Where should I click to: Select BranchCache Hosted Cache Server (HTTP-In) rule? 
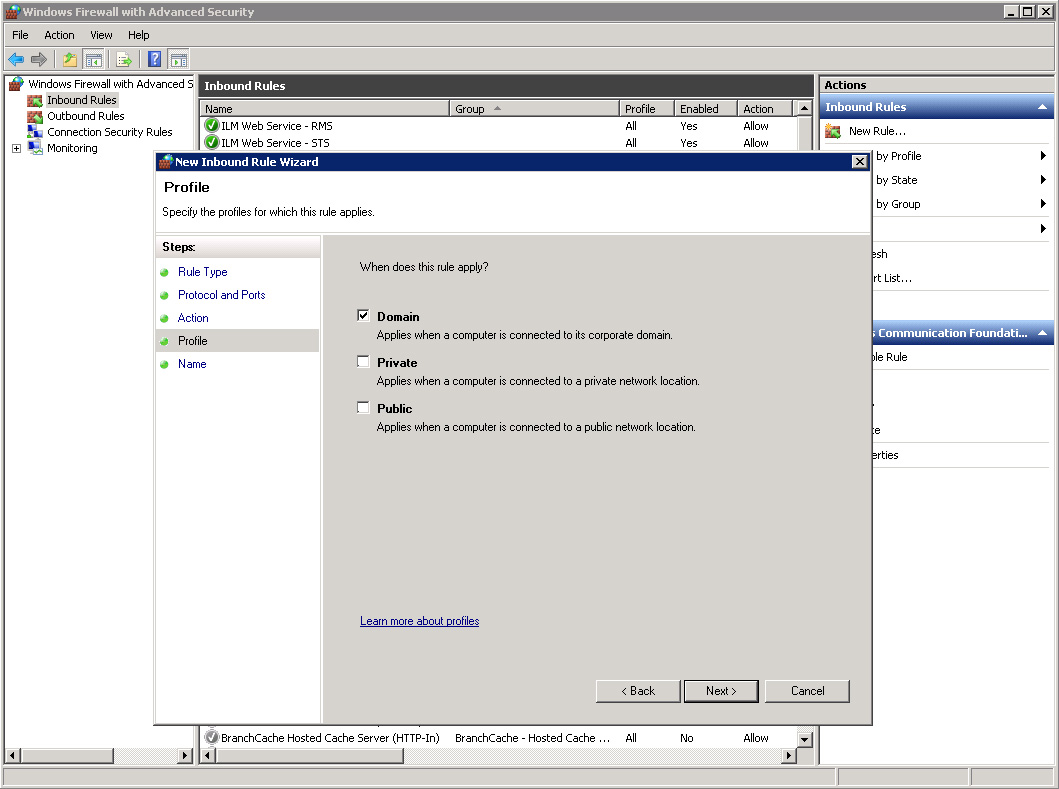pos(498,738)
